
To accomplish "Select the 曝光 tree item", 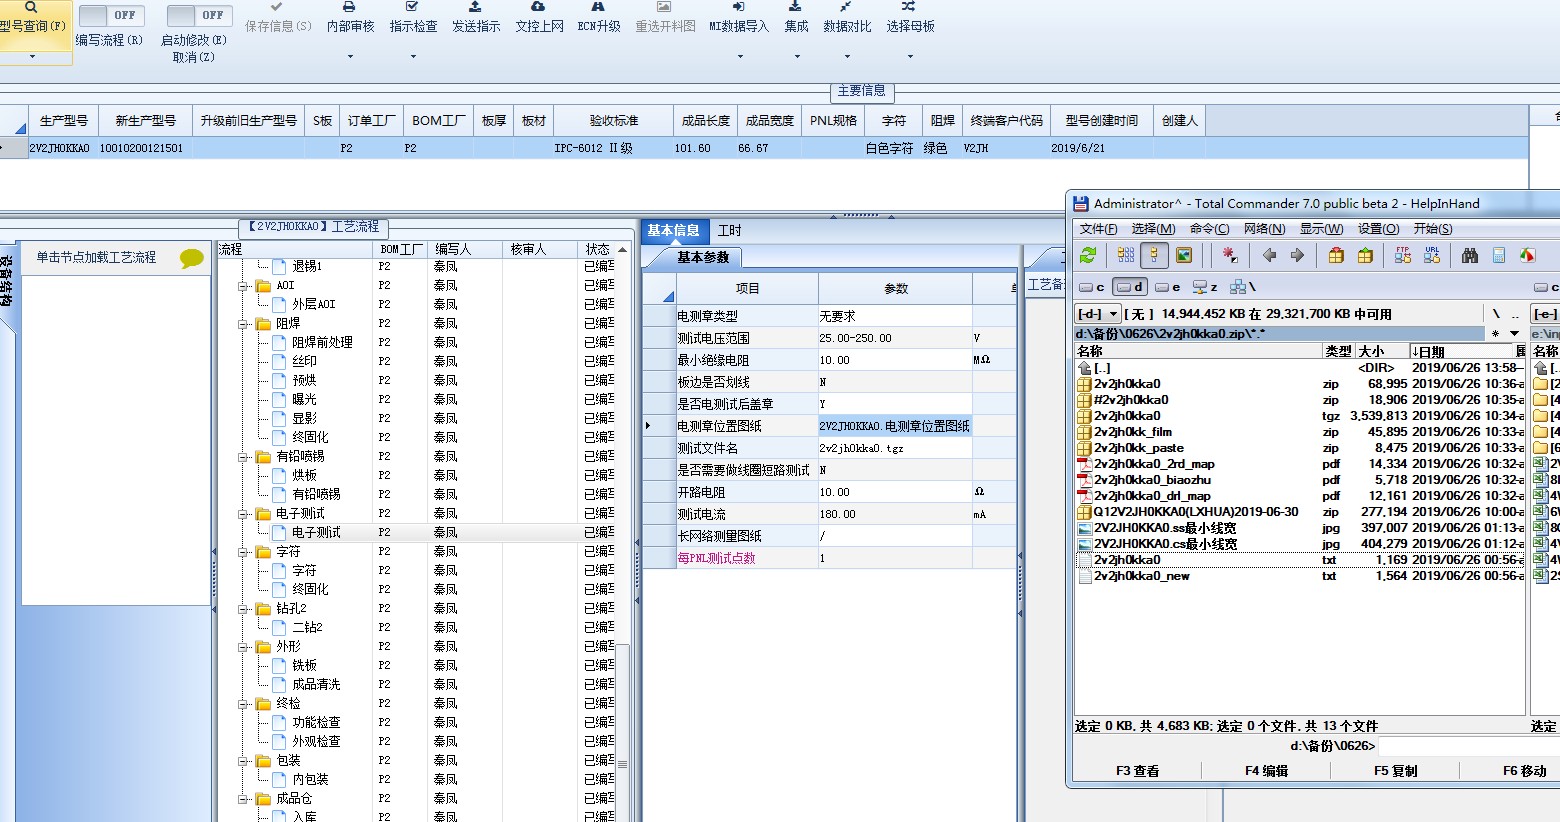I will [x=304, y=400].
